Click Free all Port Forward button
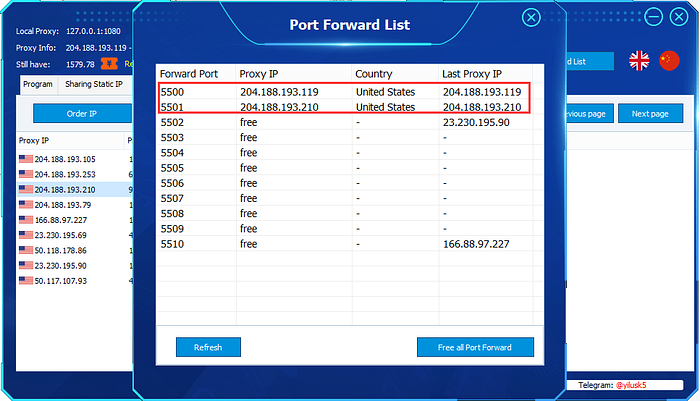This screenshot has width=700, height=401. (x=475, y=347)
